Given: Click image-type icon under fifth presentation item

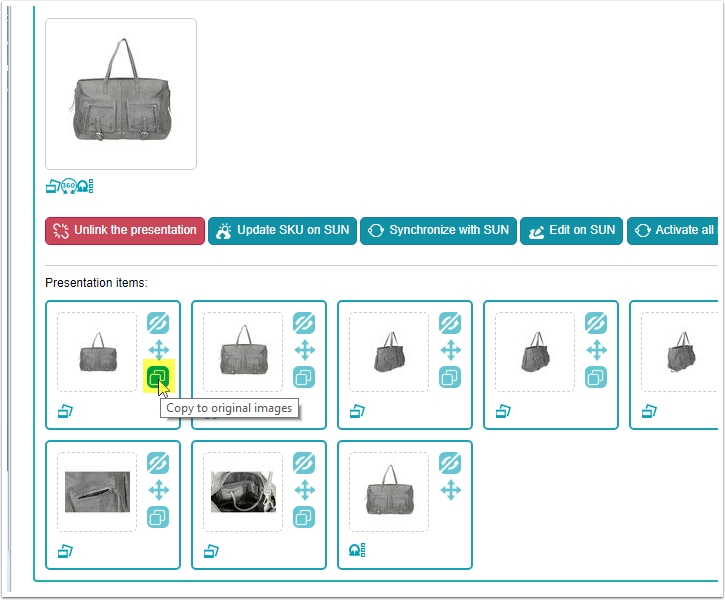Looking at the screenshot, I should click(x=649, y=411).
